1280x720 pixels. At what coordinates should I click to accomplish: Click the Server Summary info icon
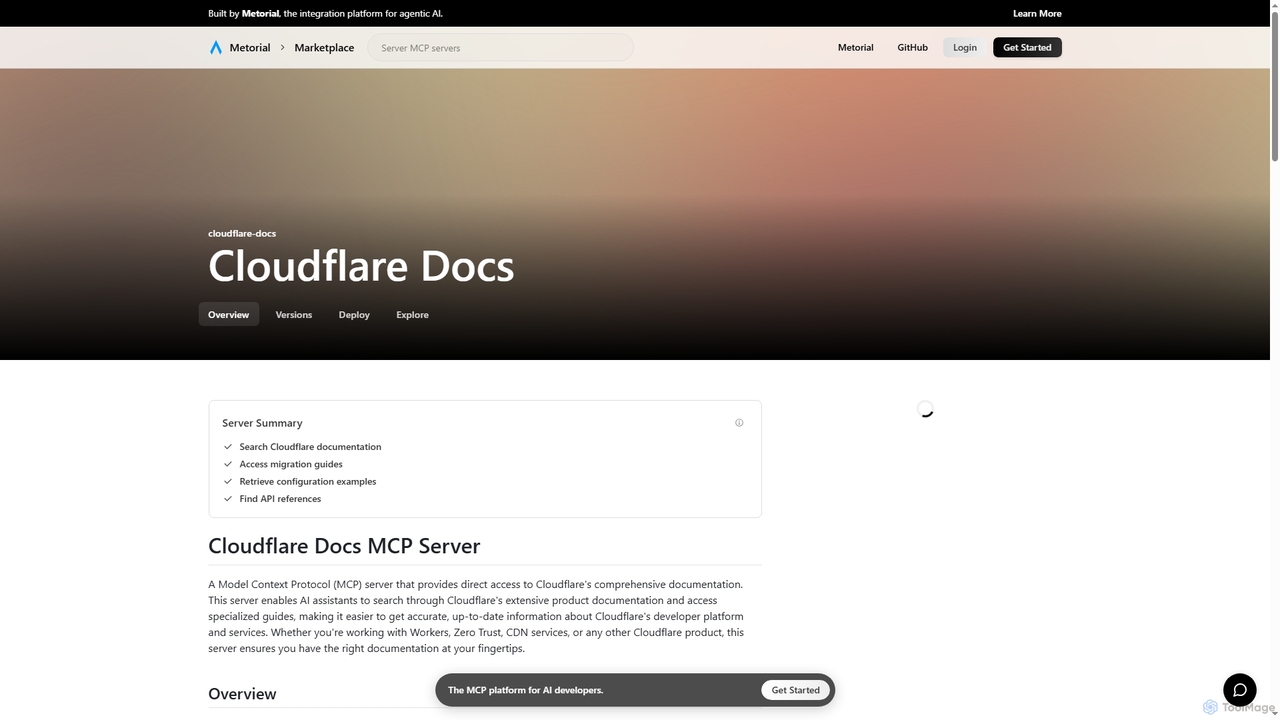click(x=739, y=423)
